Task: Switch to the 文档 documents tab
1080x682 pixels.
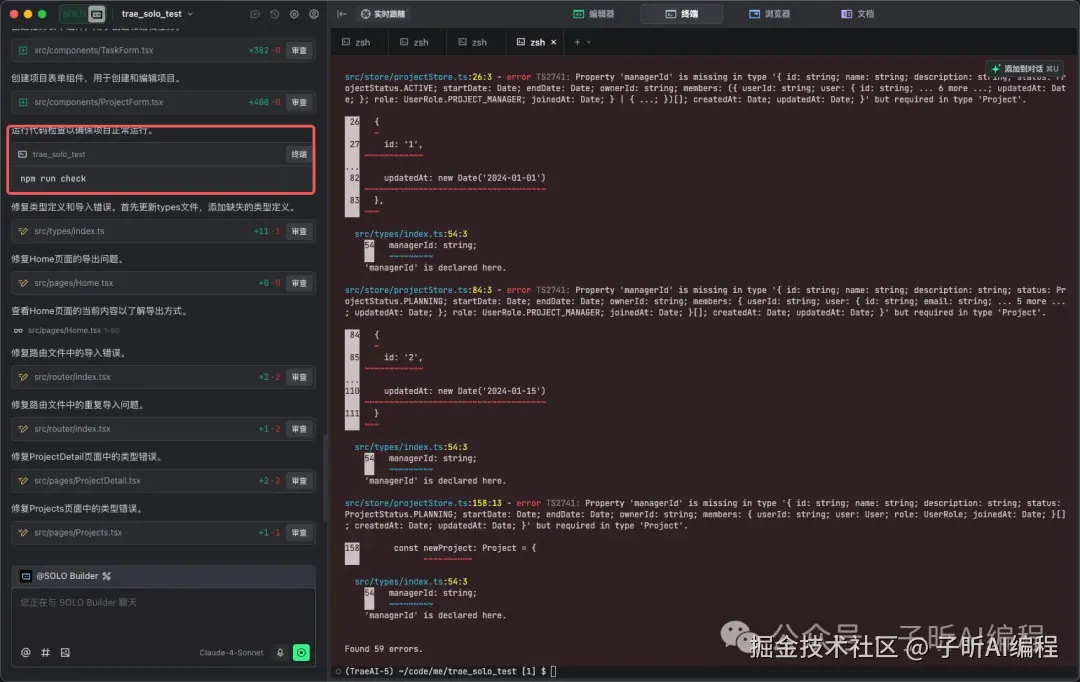Action: click(x=858, y=14)
